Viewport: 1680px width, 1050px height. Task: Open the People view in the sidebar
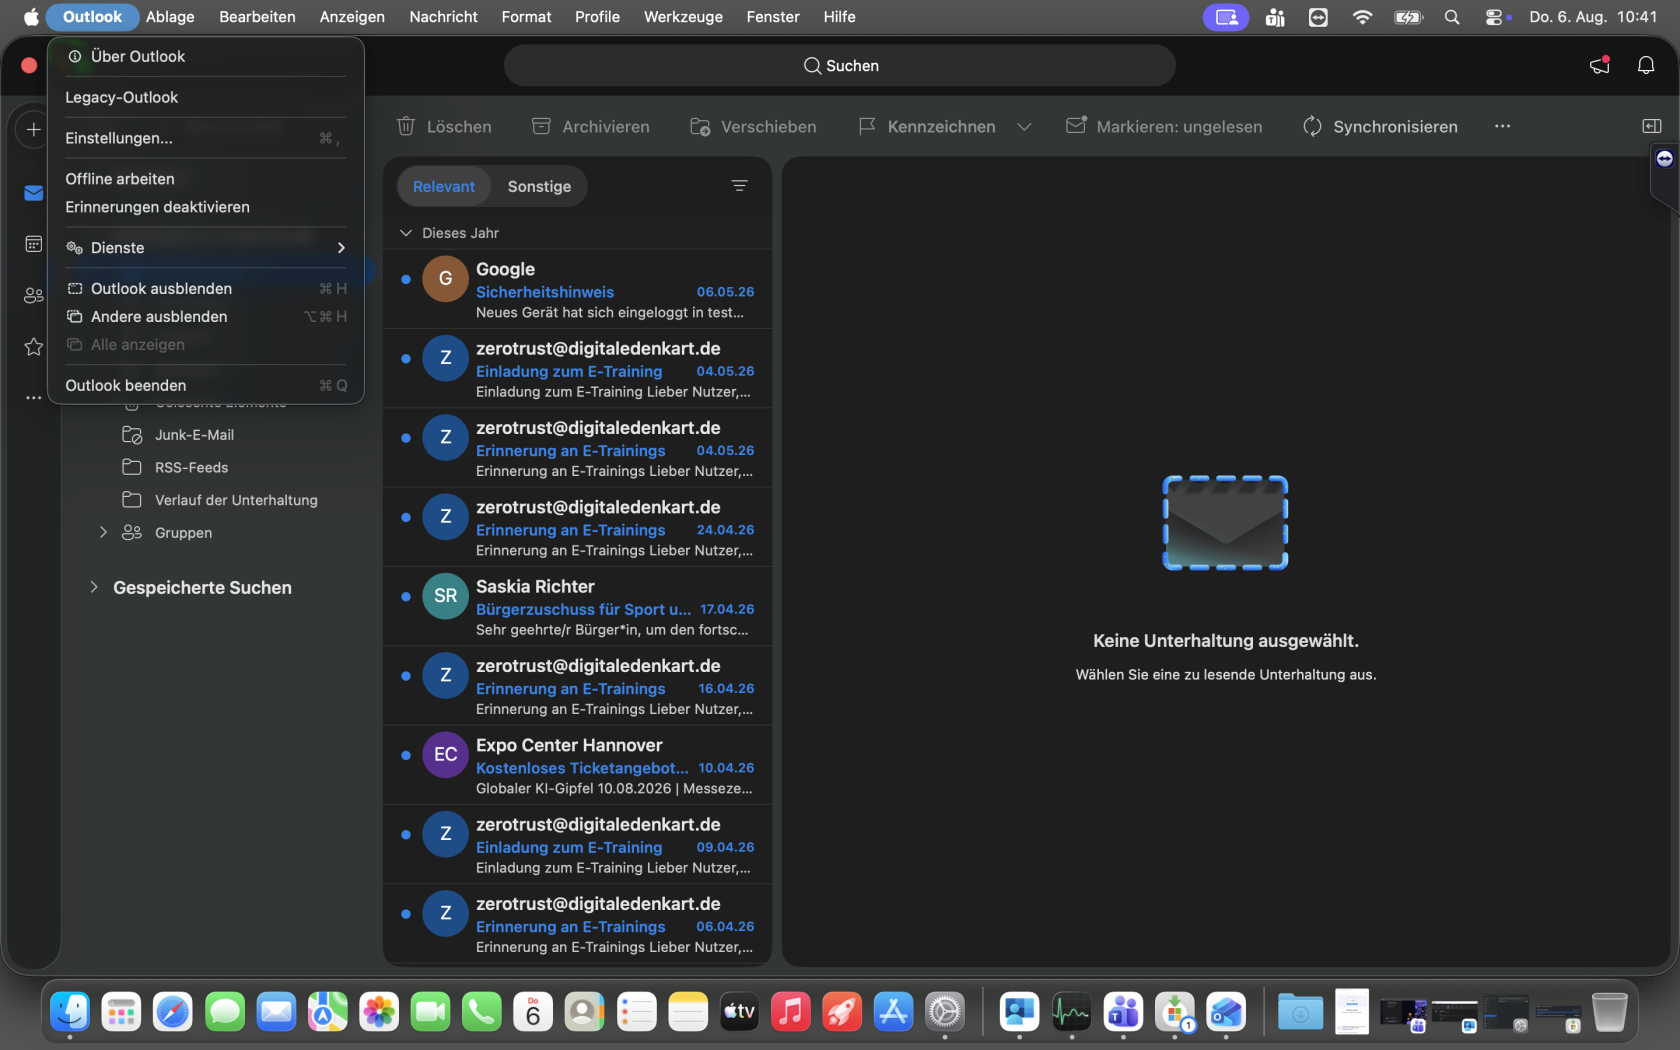tap(34, 296)
